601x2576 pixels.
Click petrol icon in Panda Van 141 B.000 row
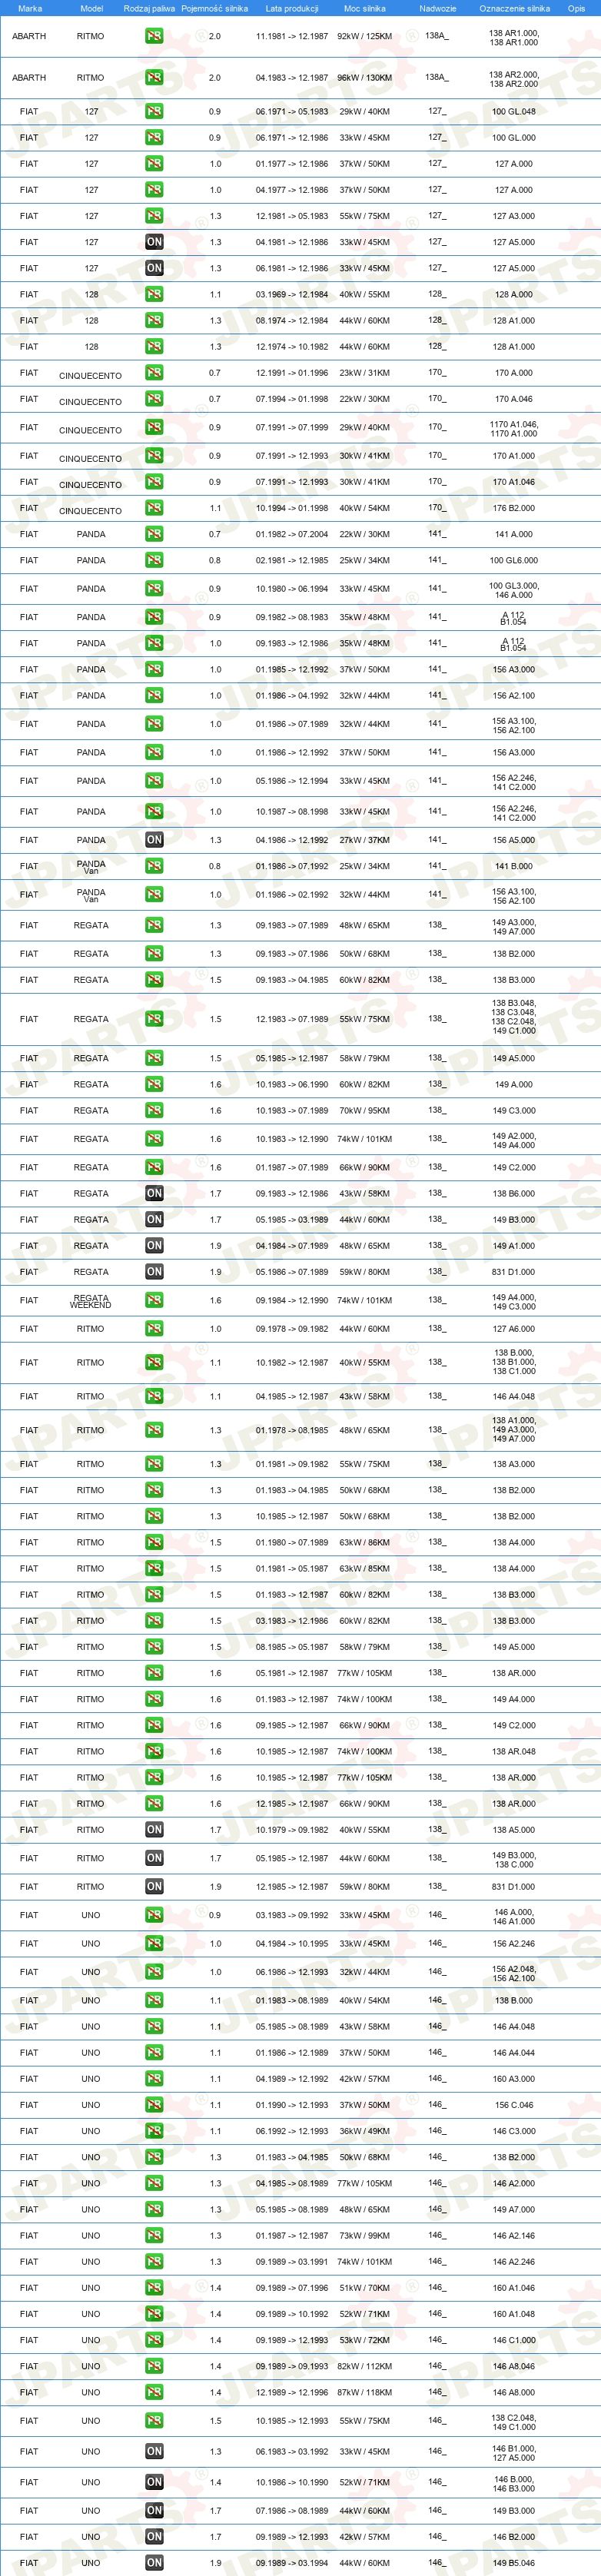point(154,866)
